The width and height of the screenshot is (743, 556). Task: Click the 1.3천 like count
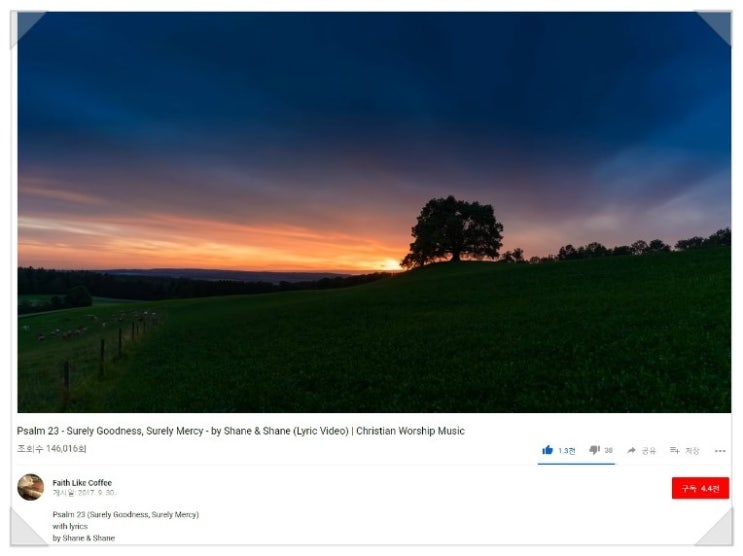pyautogui.click(x=567, y=450)
